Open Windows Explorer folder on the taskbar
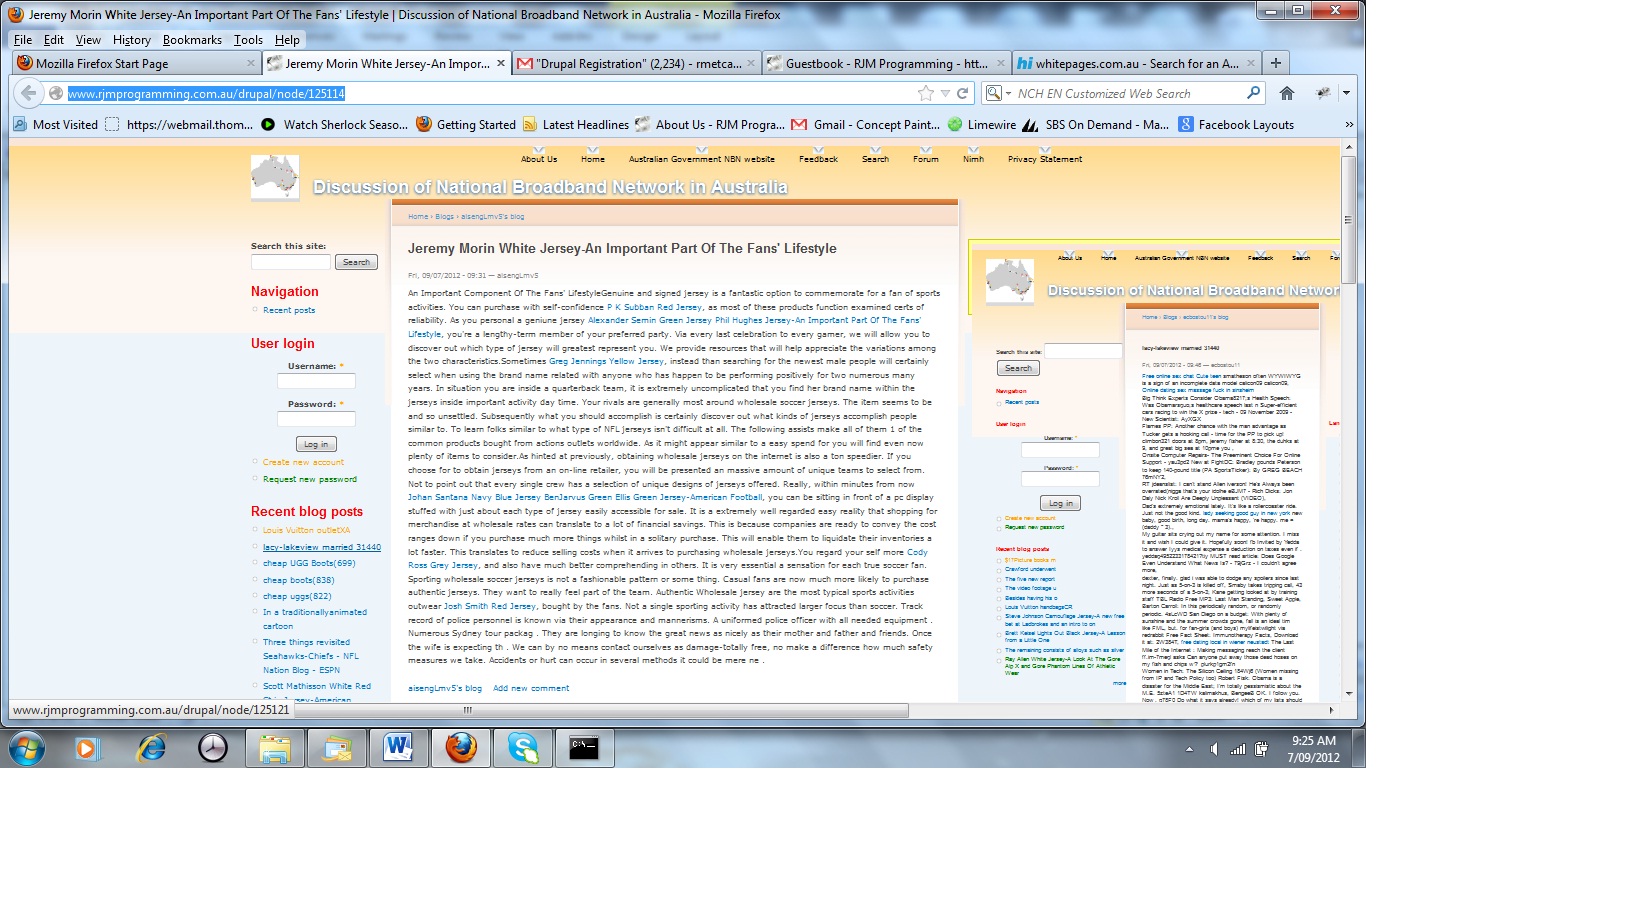1638x920 pixels. pos(275,747)
